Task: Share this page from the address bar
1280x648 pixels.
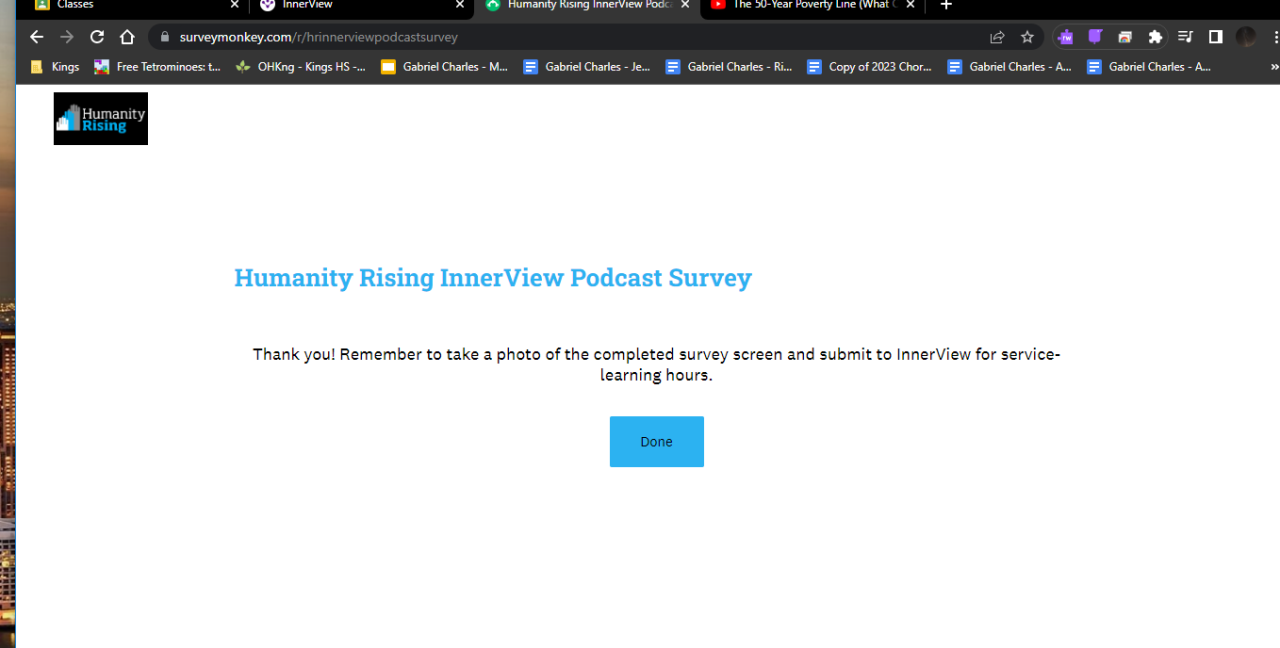Action: pos(997,37)
